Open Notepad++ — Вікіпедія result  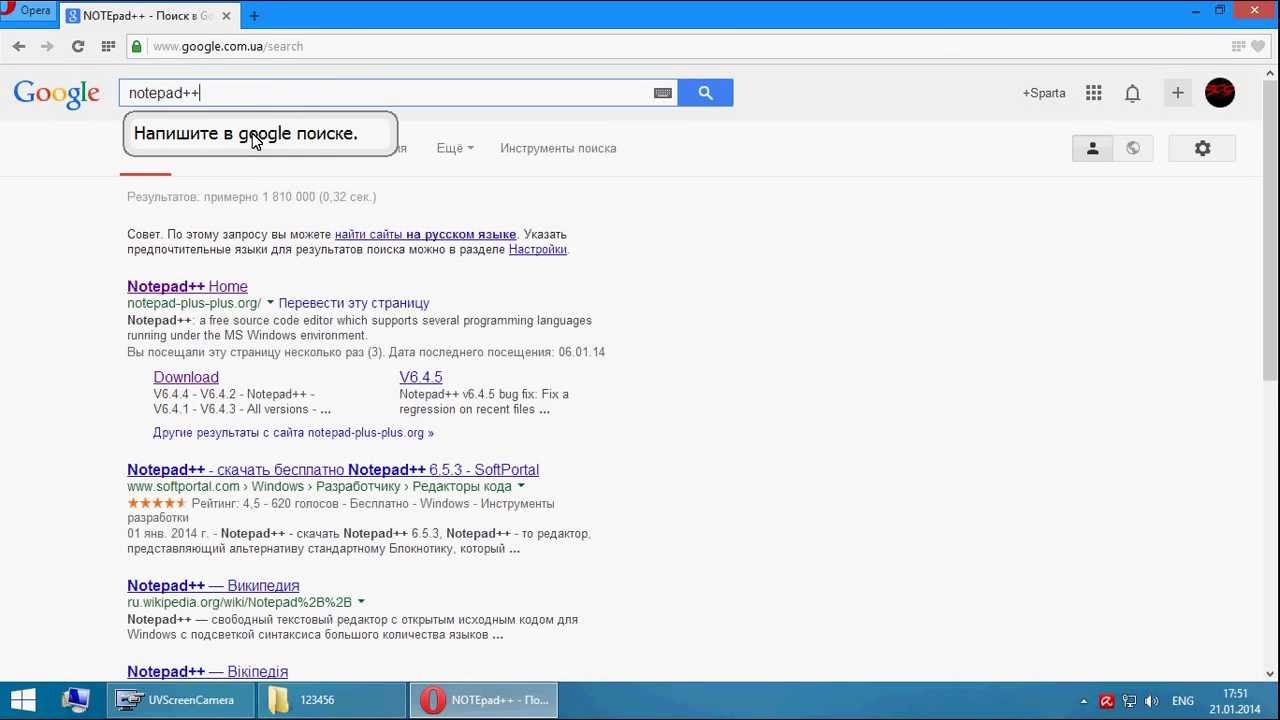(x=207, y=672)
